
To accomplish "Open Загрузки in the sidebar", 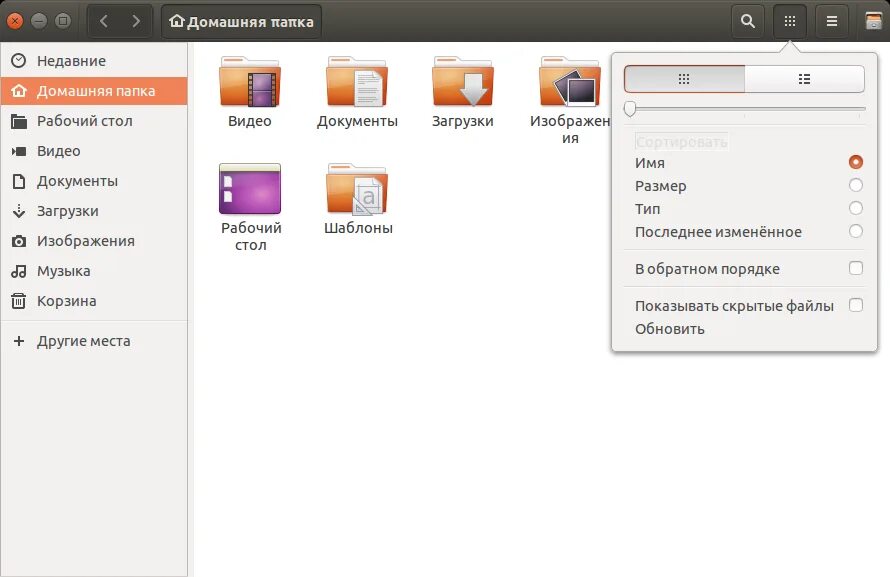I will point(94,211).
